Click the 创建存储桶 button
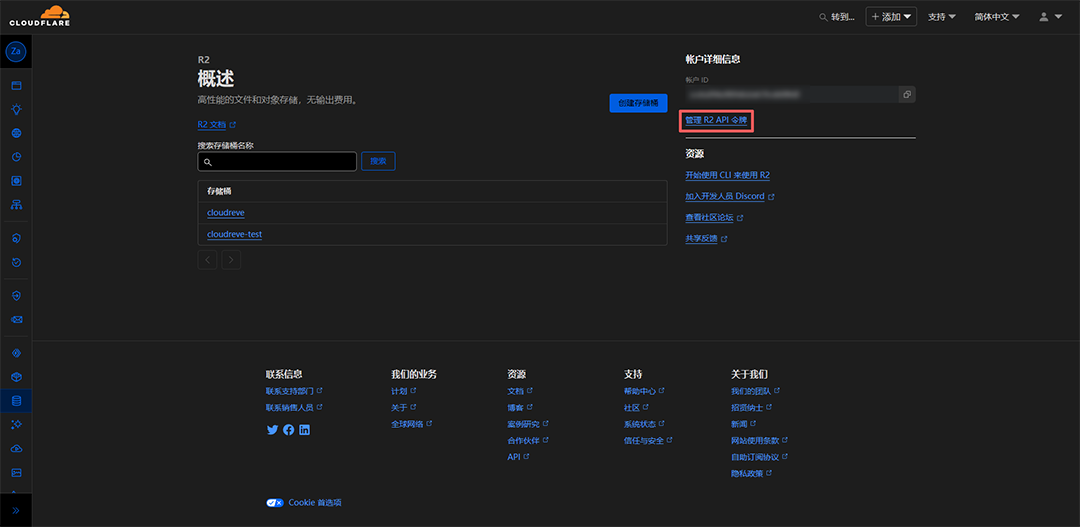The width and height of the screenshot is (1080, 527). (638, 103)
